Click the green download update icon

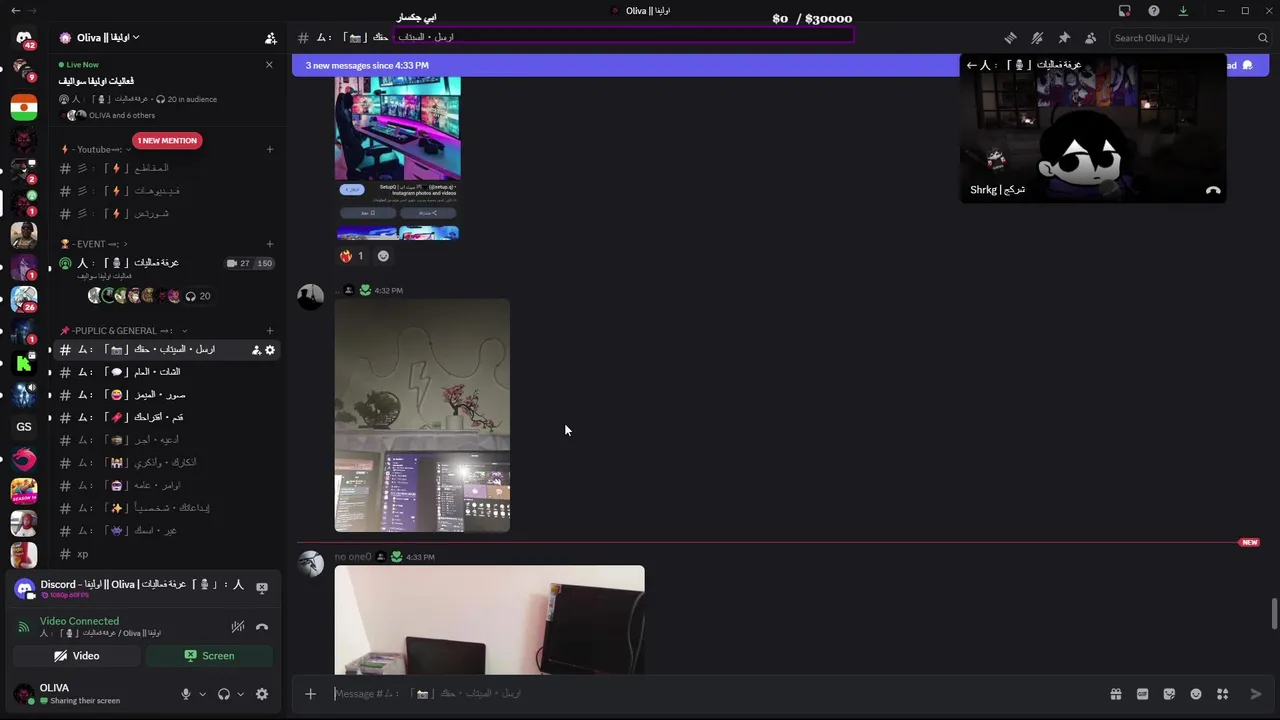(1184, 11)
